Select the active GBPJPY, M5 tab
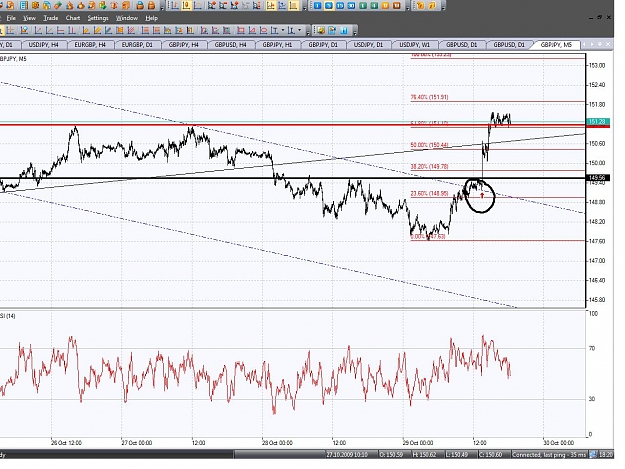The image size is (625, 469). tap(556, 45)
